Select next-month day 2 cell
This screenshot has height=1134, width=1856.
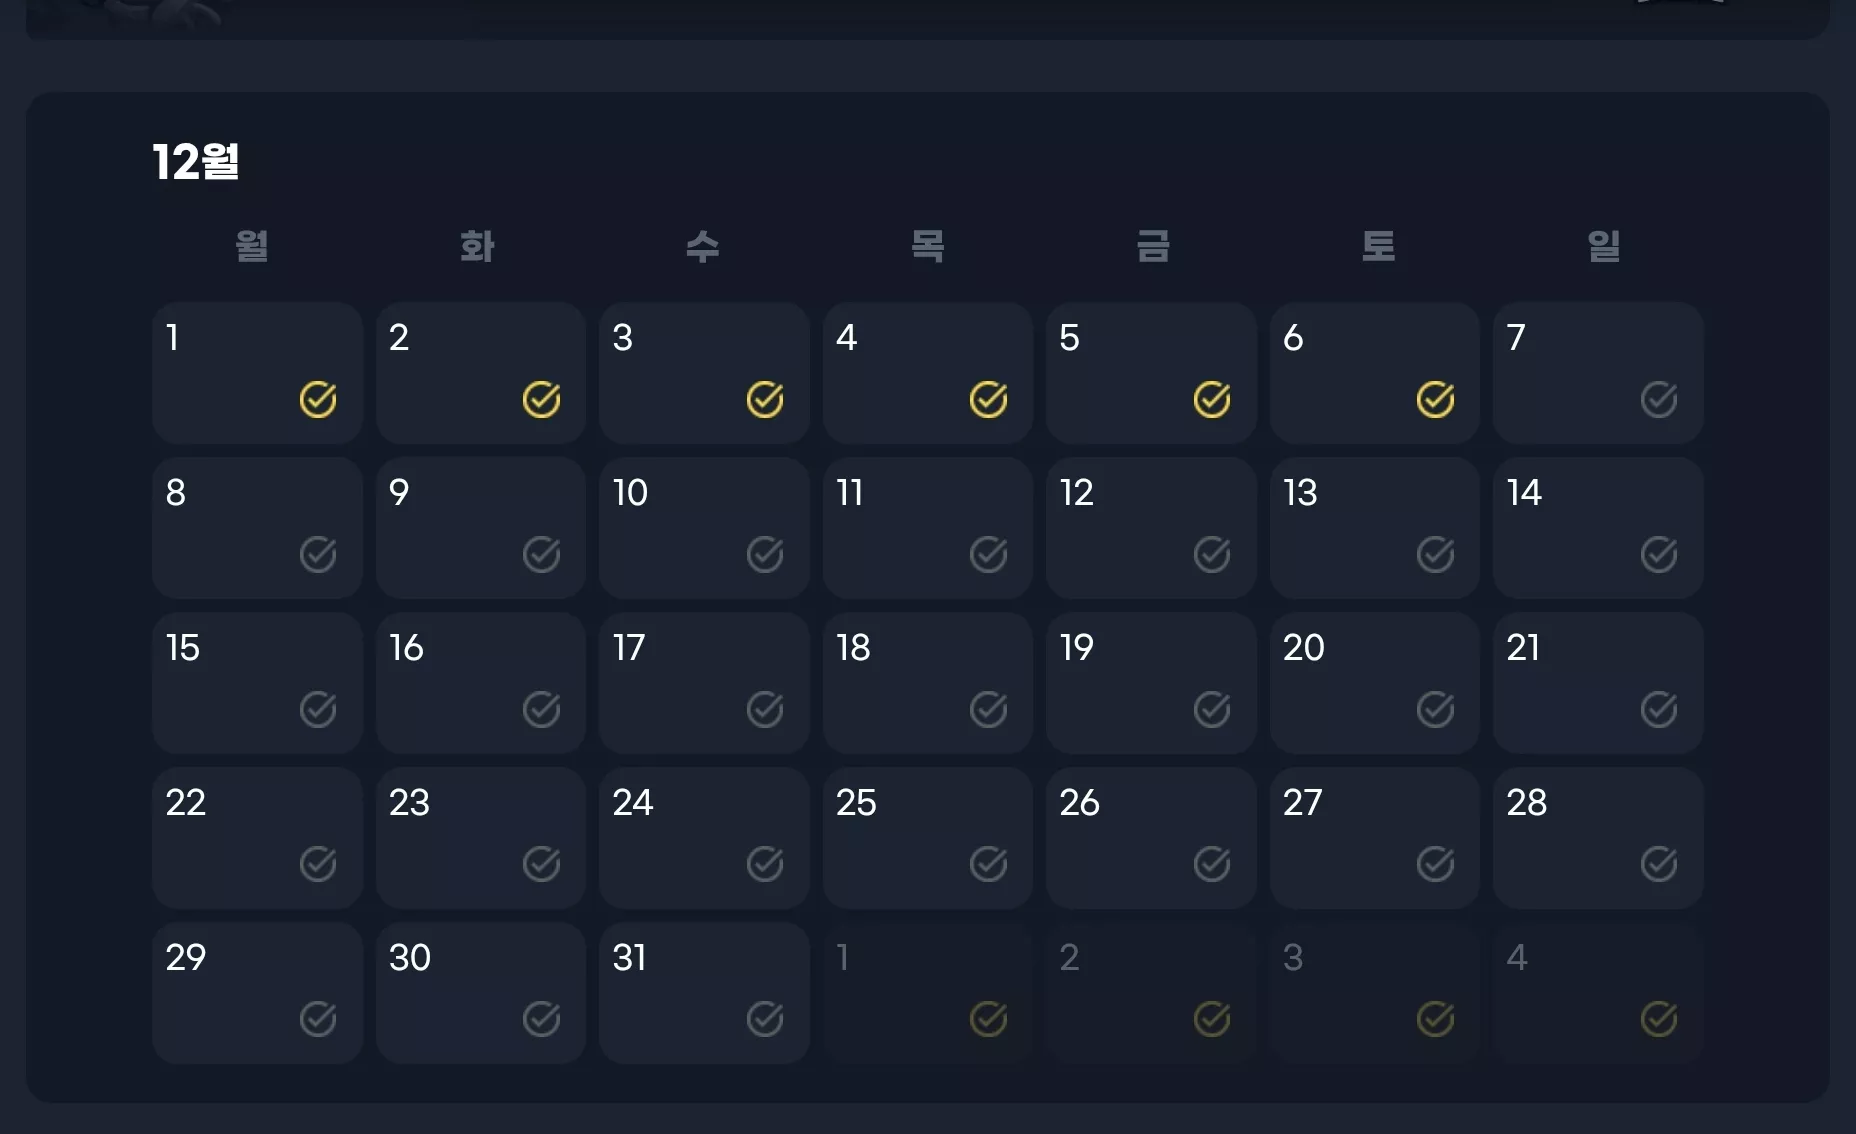(x=1151, y=993)
